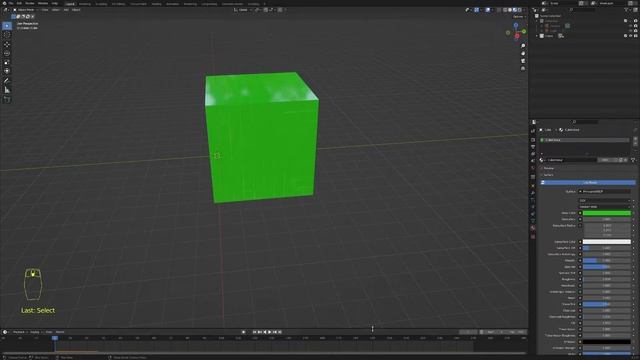Viewport: 640px width, 360px height.
Task: Open the Object Mode dropdown
Action: 25,10
